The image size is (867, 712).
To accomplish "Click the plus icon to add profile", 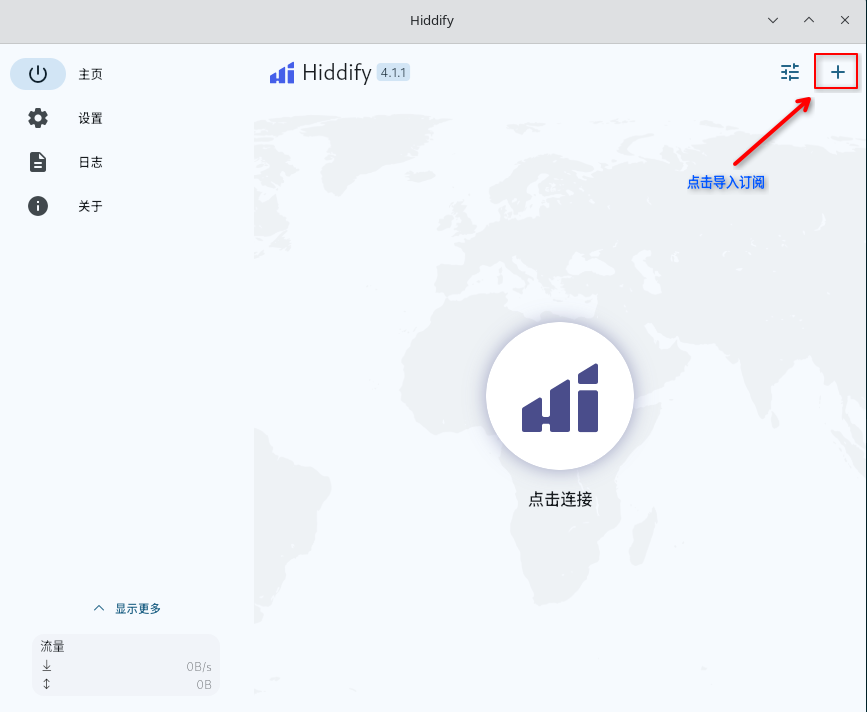I will point(838,72).
